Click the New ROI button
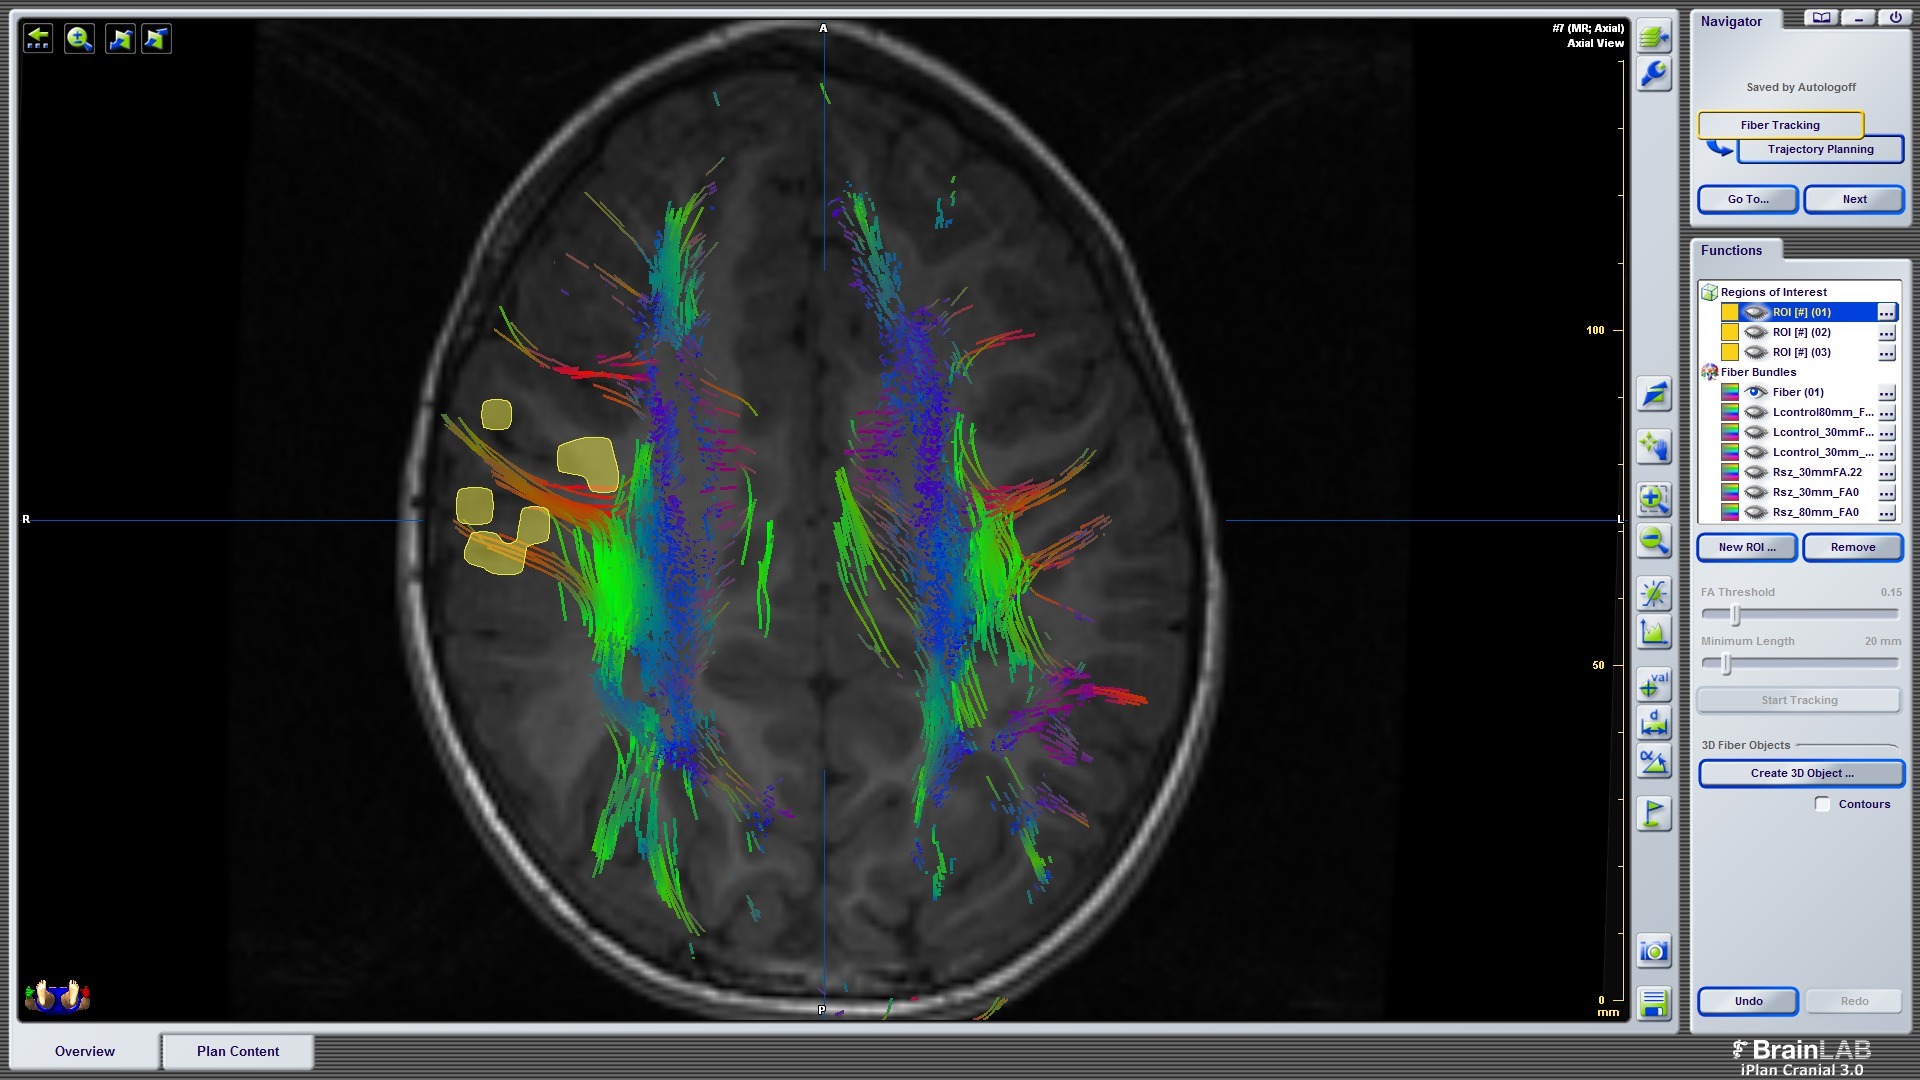 [x=1747, y=547]
